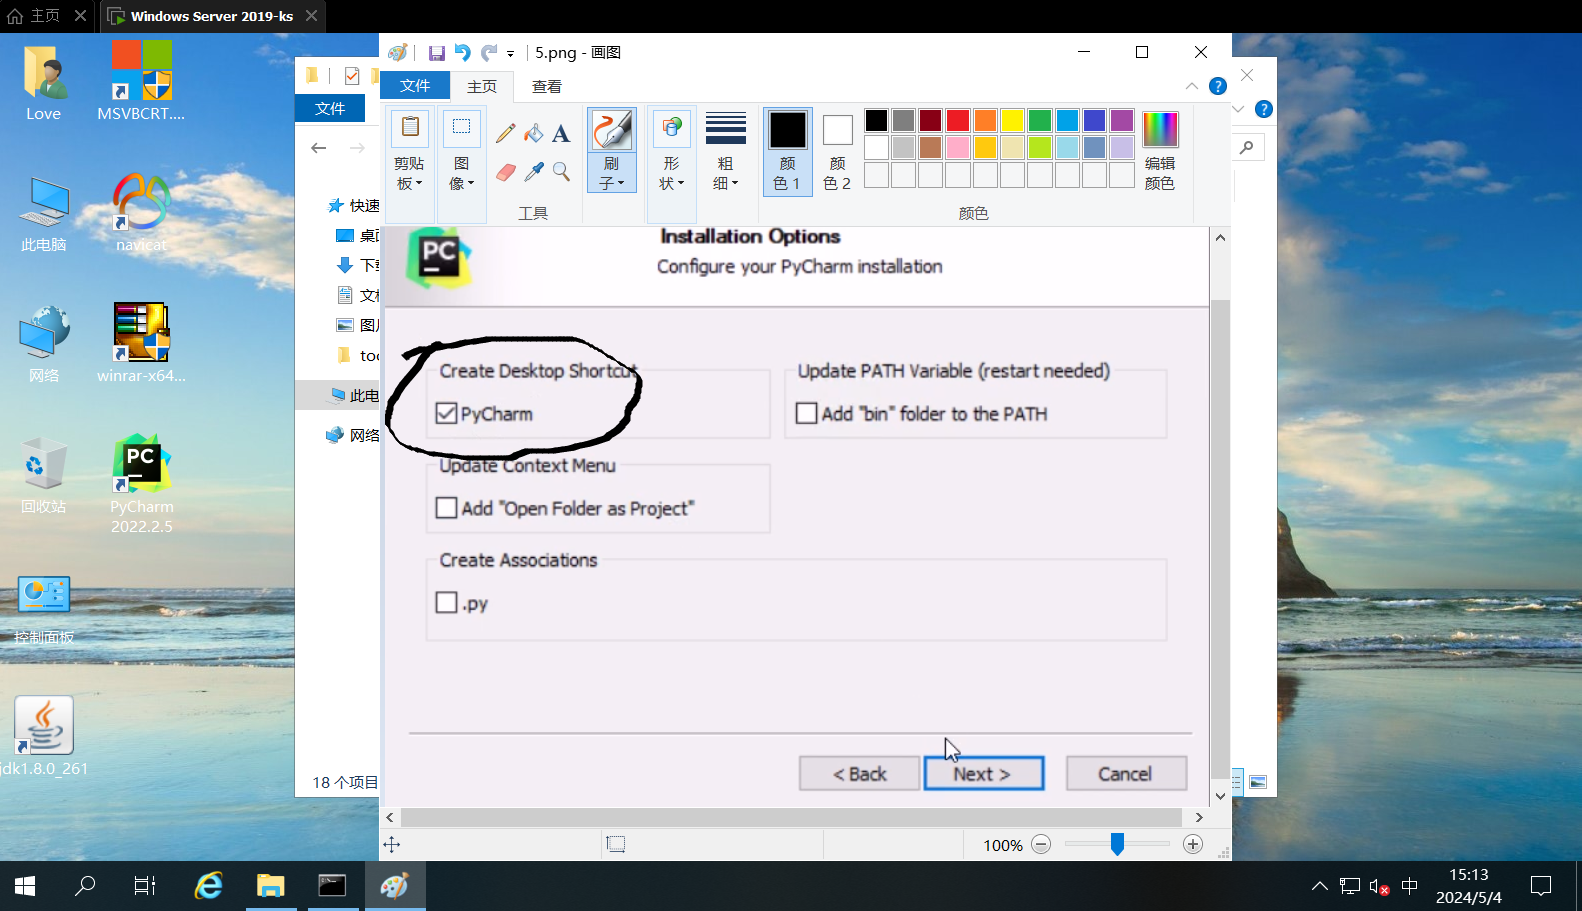Pick the yellow color swatch
The image size is (1582, 911).
(1013, 120)
